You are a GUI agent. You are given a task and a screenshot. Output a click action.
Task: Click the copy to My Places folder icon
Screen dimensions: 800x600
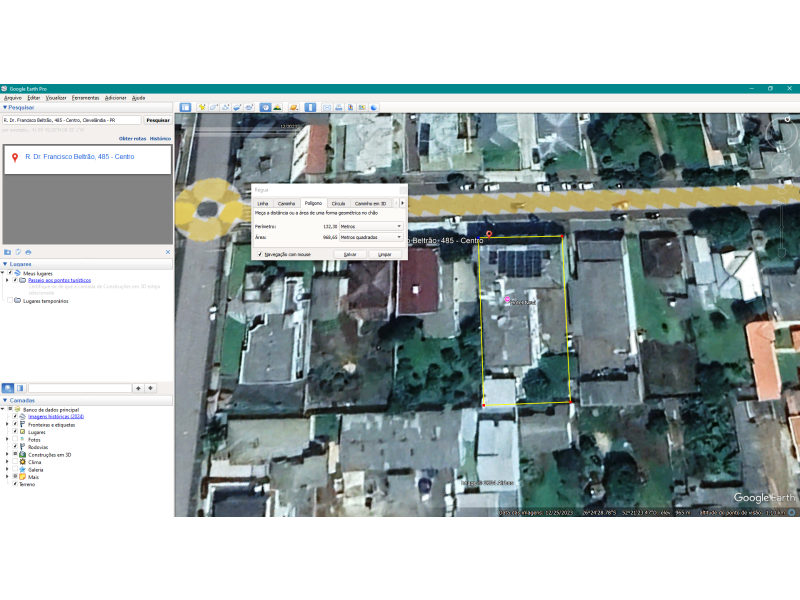tap(8, 252)
